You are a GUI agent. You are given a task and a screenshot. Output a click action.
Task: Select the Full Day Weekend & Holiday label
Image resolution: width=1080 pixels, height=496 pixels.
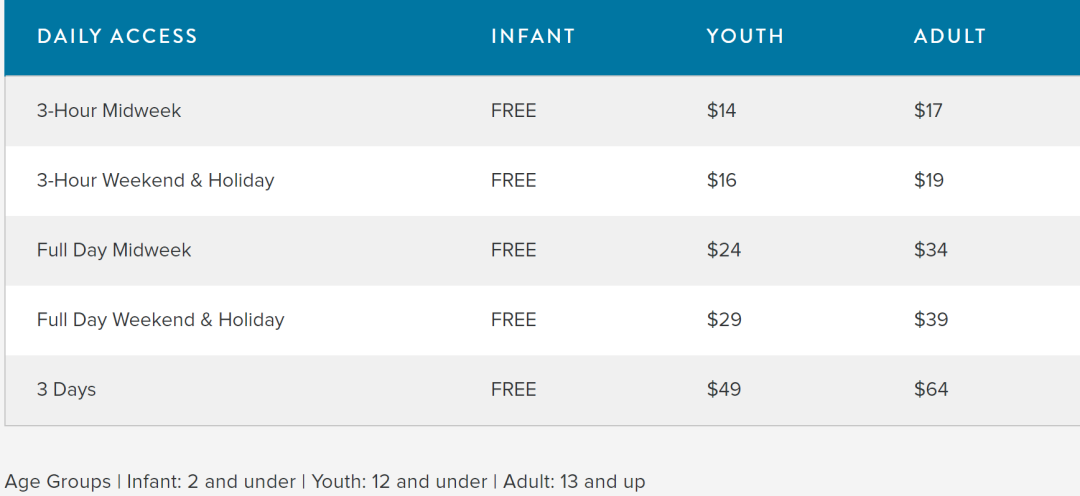tap(160, 320)
